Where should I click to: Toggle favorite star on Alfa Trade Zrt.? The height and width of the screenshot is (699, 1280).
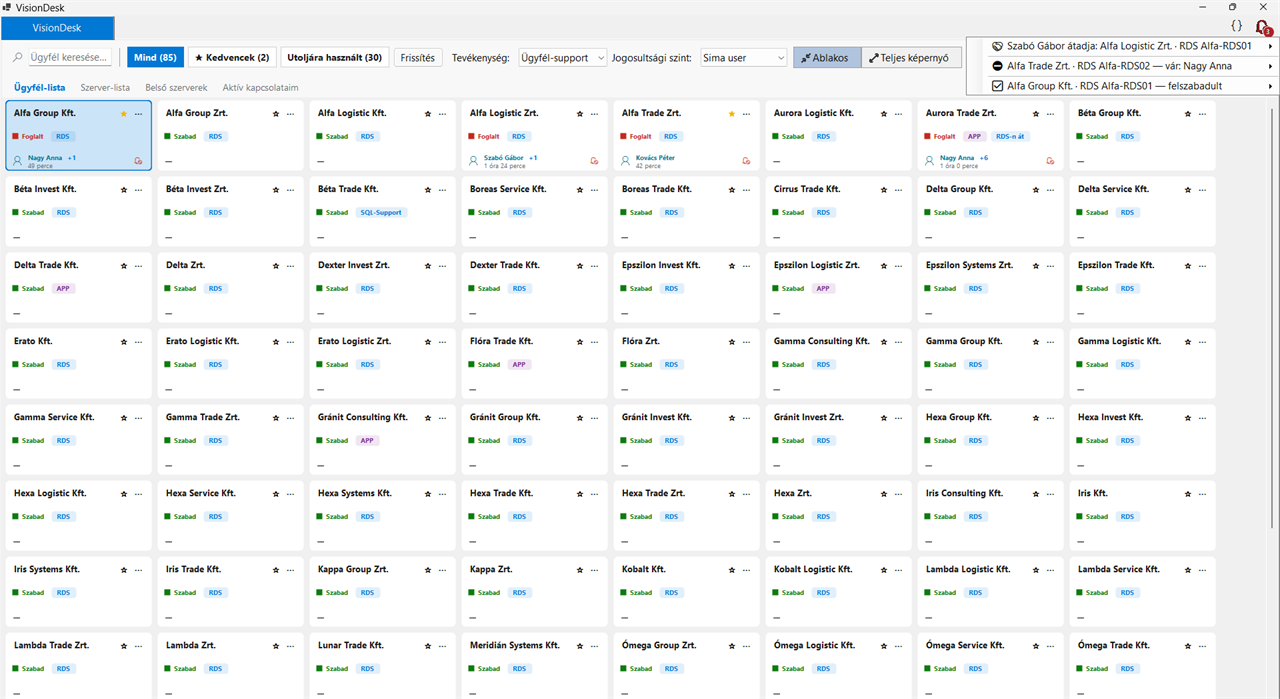point(732,114)
